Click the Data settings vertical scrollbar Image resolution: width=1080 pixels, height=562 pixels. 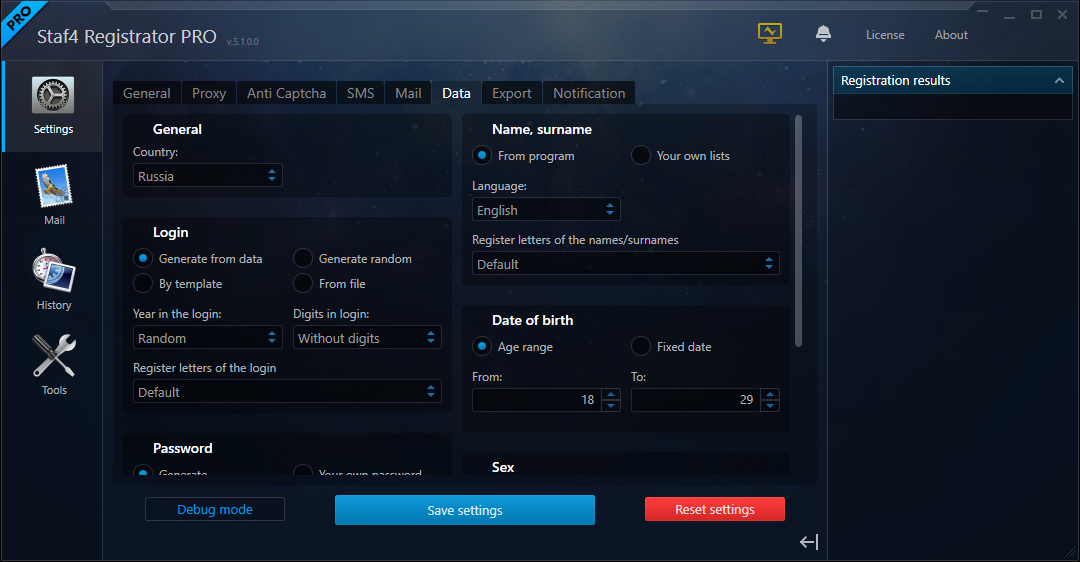[x=798, y=231]
